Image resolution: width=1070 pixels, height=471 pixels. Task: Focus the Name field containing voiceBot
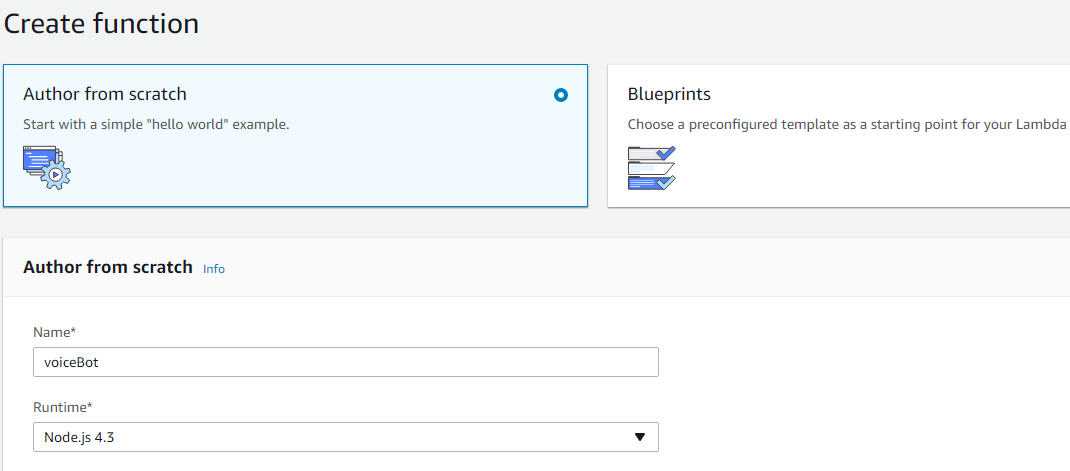point(346,362)
